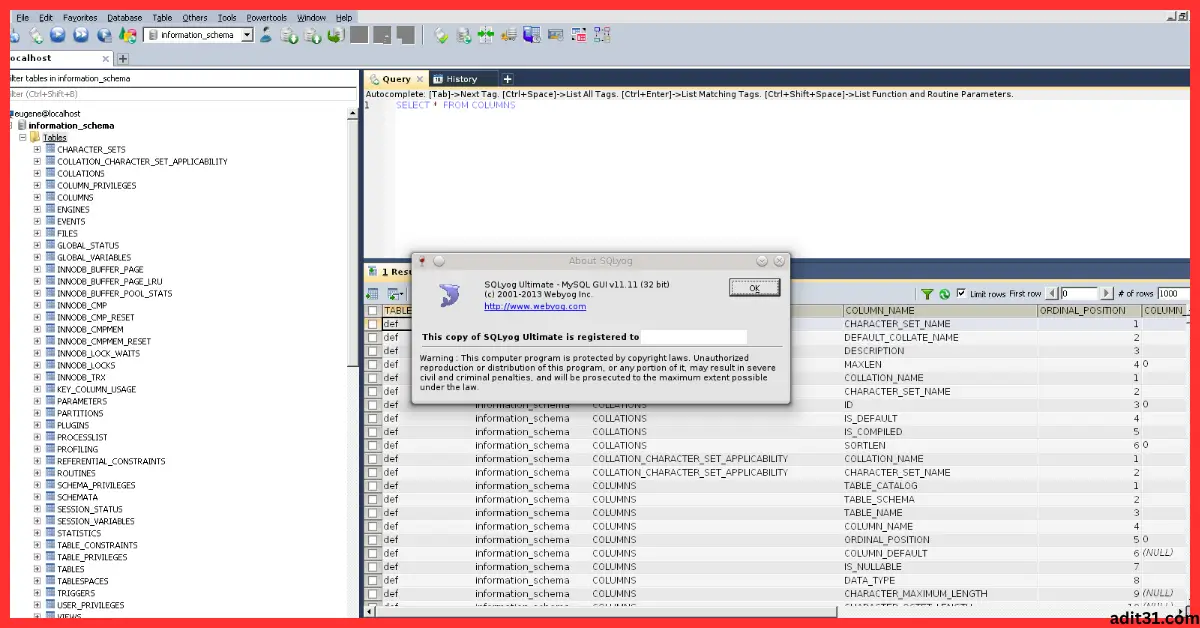Click the # of rows input field

[1173, 294]
